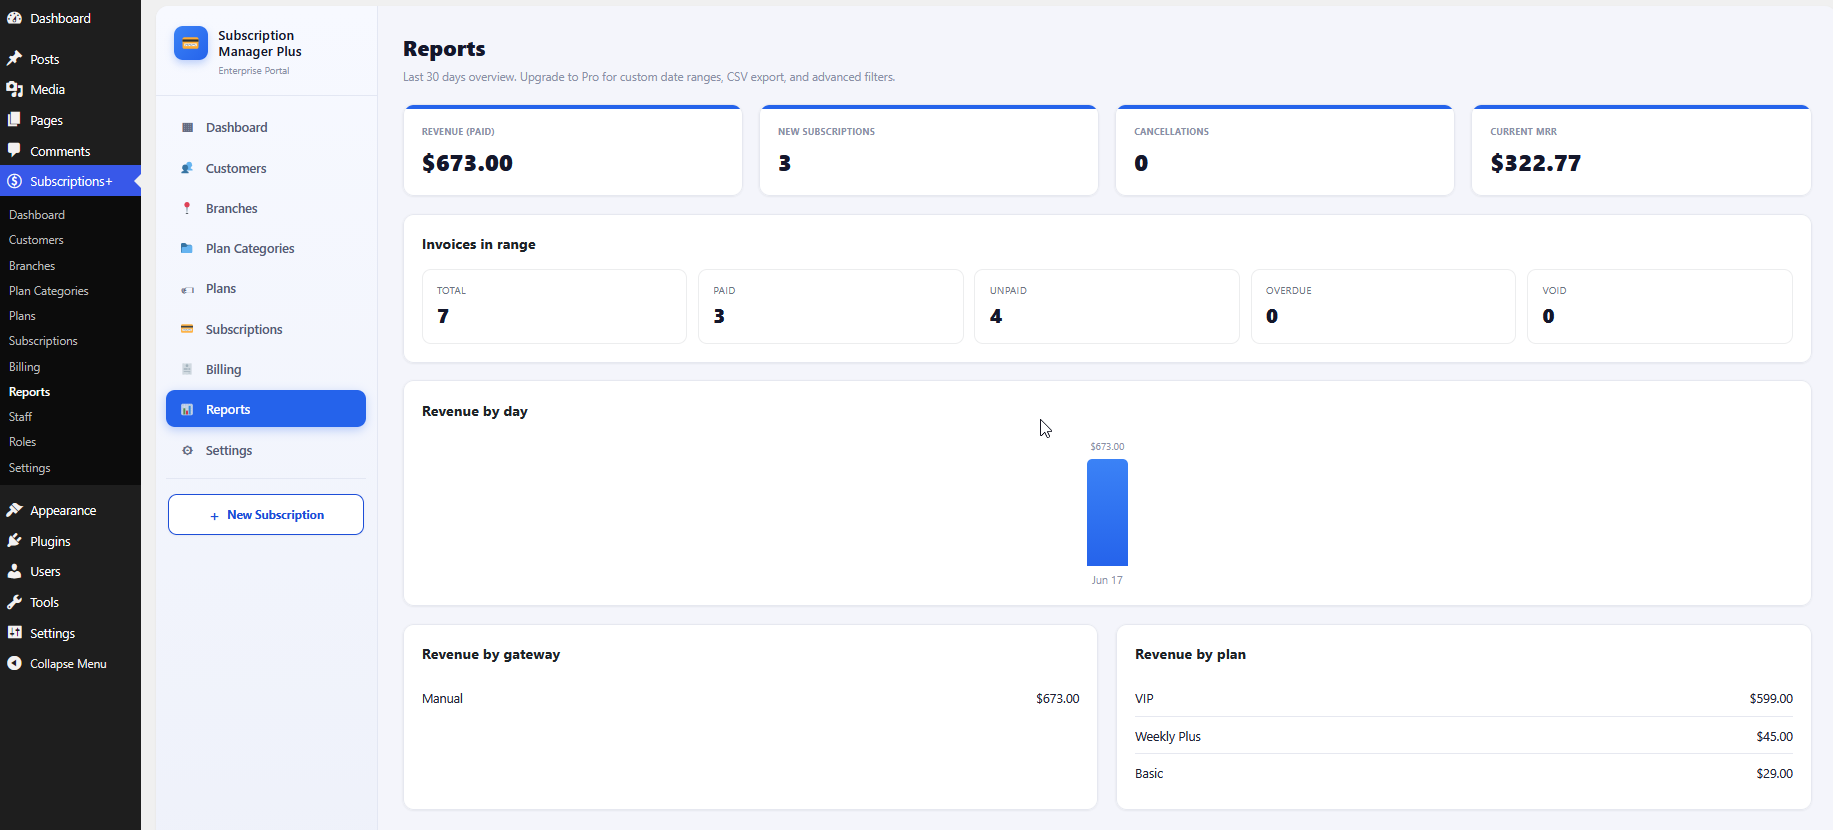The image size is (1833, 830).
Task: Click the Plugins plug icon
Action: 14,541
